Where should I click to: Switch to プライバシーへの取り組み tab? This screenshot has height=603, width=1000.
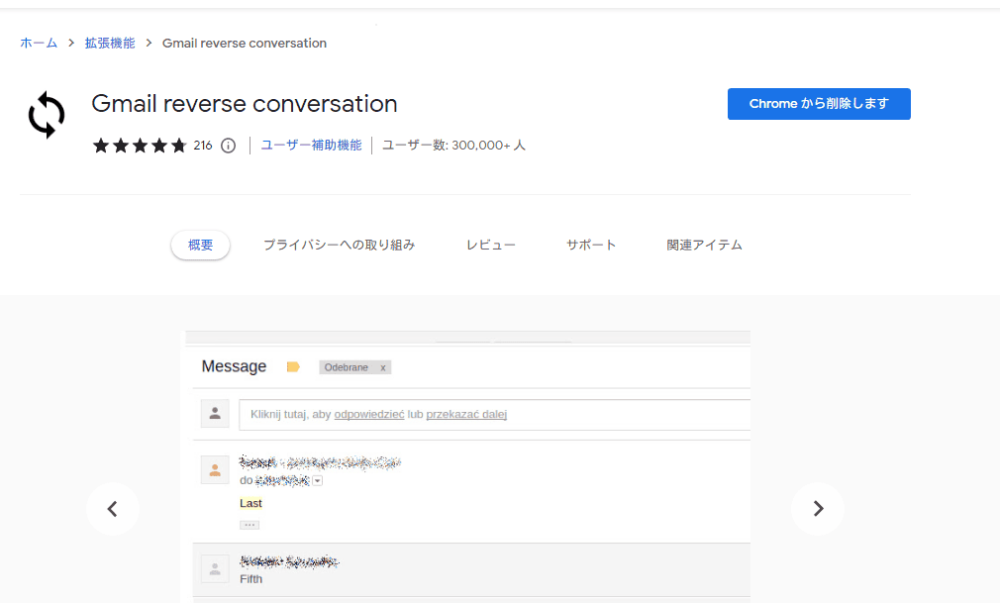tap(339, 245)
